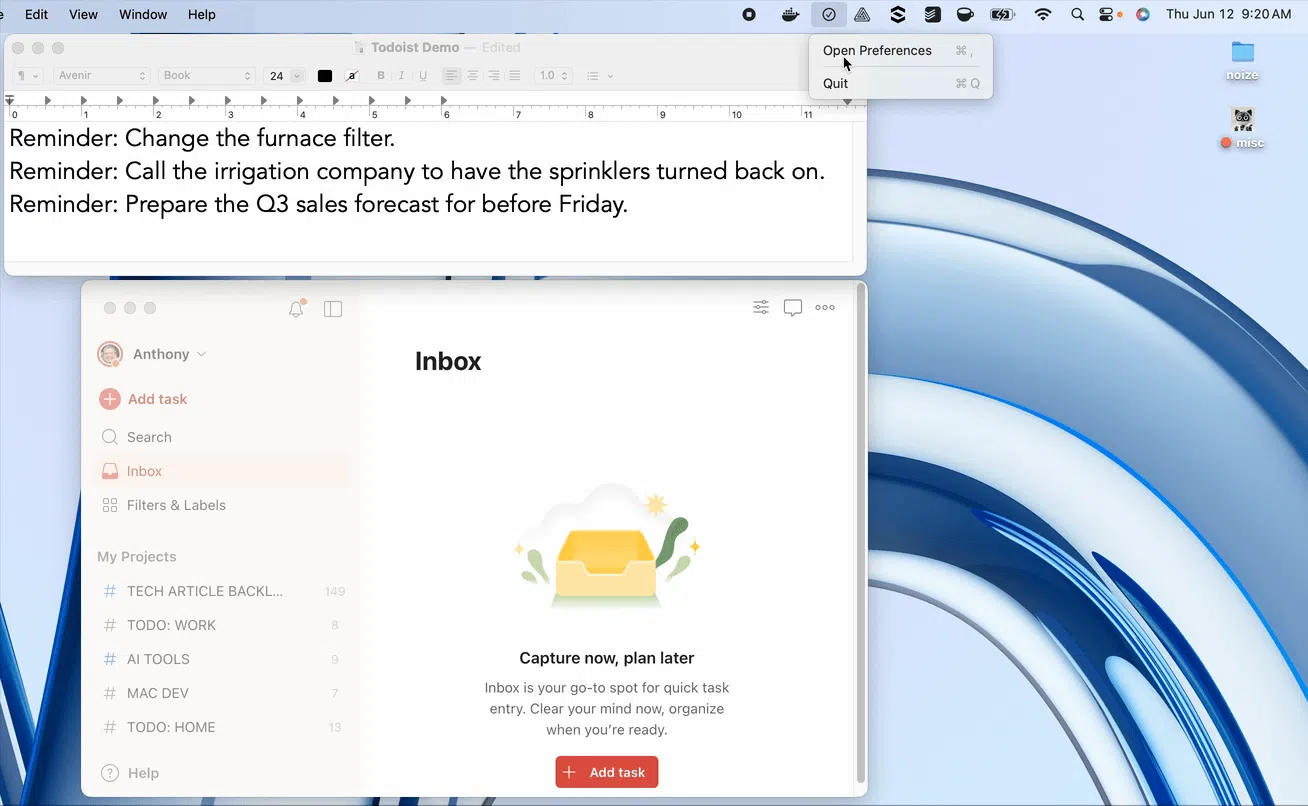The width and height of the screenshot is (1308, 806).
Task: Open the TECH ARTICLE BACKL... project
Action: pyautogui.click(x=222, y=591)
